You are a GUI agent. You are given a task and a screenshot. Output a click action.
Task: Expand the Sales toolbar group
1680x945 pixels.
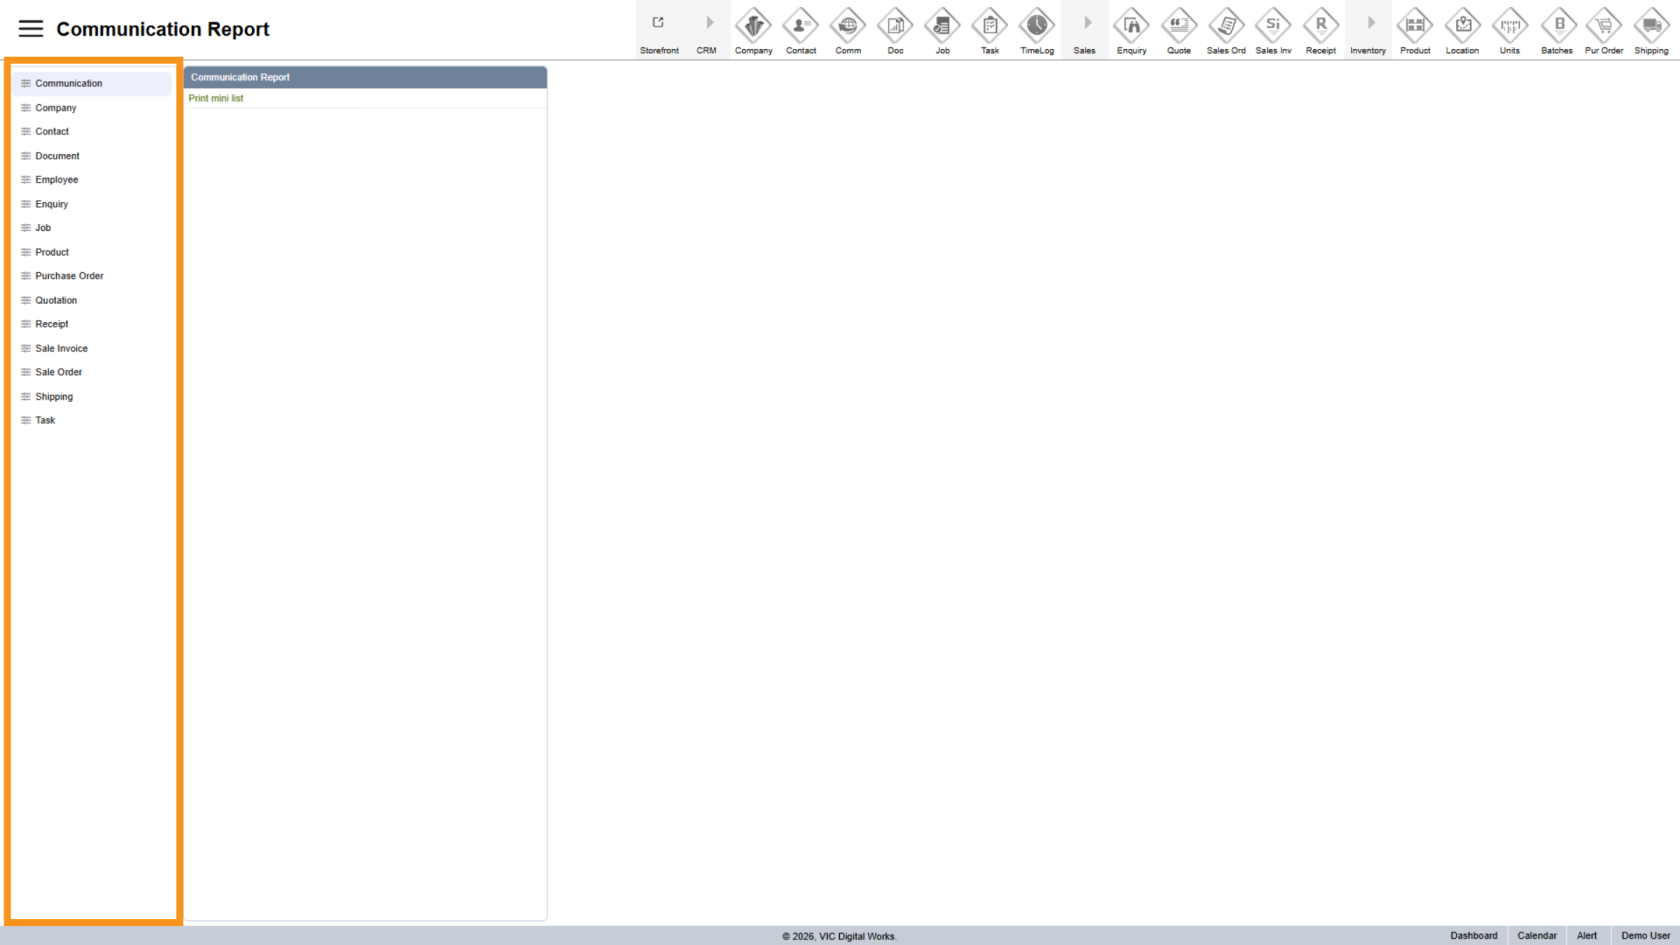1085,29
